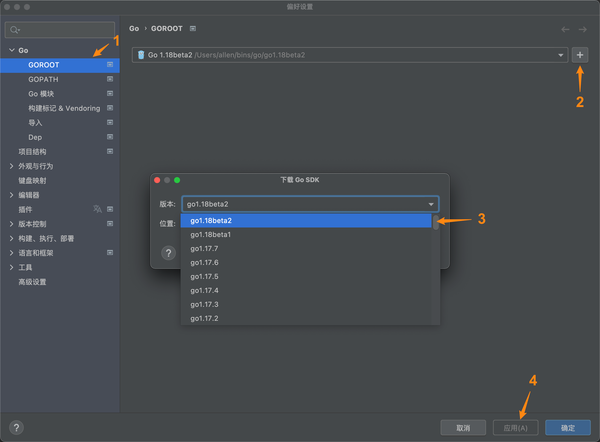Select go1.17.3 version entry
The height and width of the screenshot is (442, 600).
click(306, 304)
